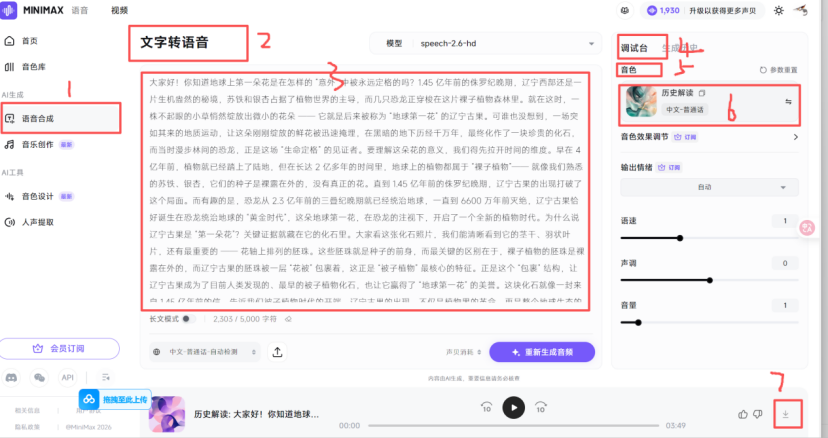Switch to the 生成历史 tab
Viewport: 828px width, 438px height.
click(680, 48)
